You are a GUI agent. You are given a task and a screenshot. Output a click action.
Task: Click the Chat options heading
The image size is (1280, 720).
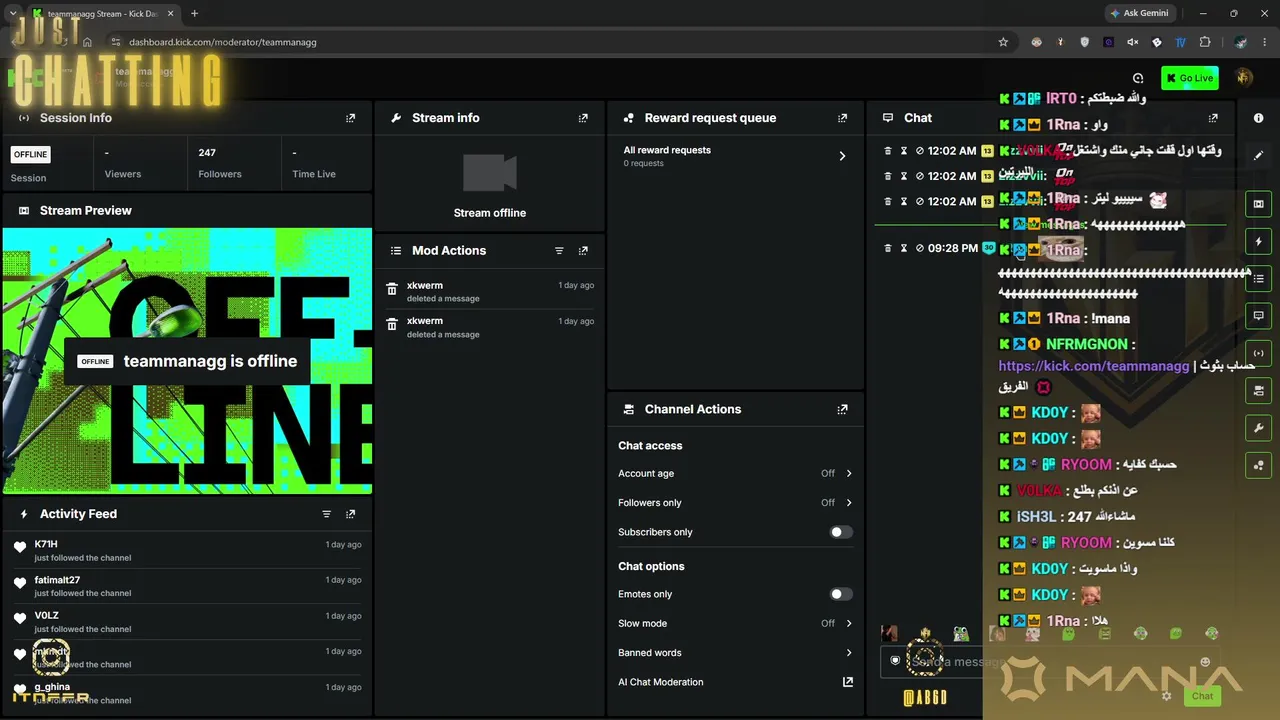651,567
